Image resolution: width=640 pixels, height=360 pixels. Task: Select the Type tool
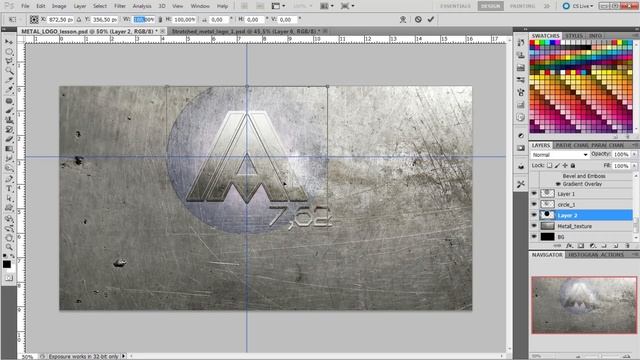tap(9, 189)
